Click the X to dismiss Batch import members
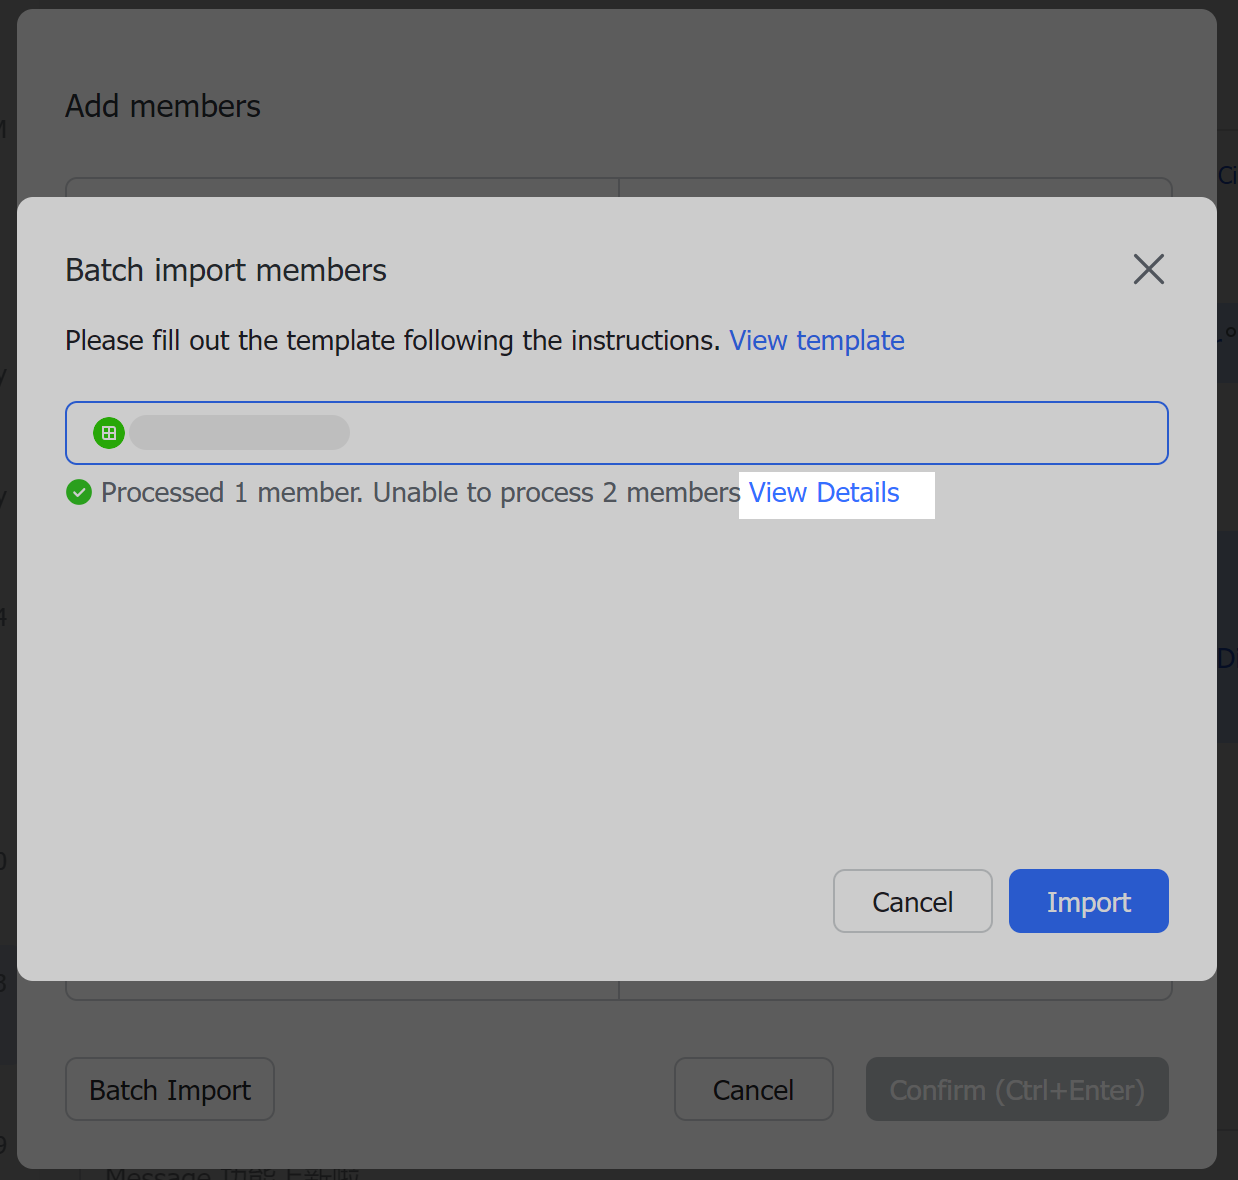 pos(1148,269)
